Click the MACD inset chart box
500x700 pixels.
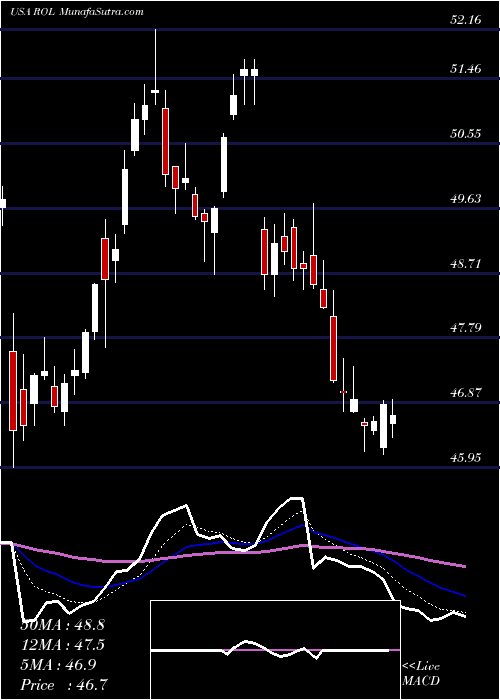(x=275, y=650)
